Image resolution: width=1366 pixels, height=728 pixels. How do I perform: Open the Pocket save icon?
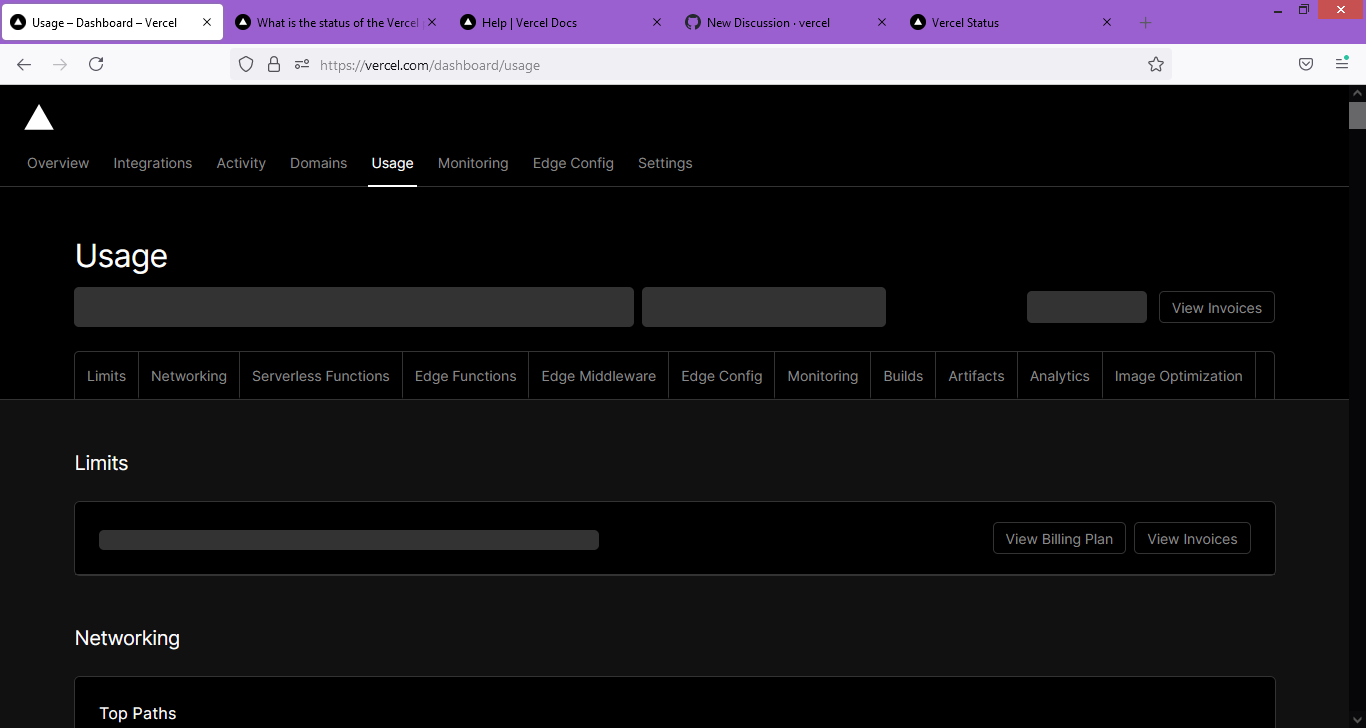pos(1306,64)
